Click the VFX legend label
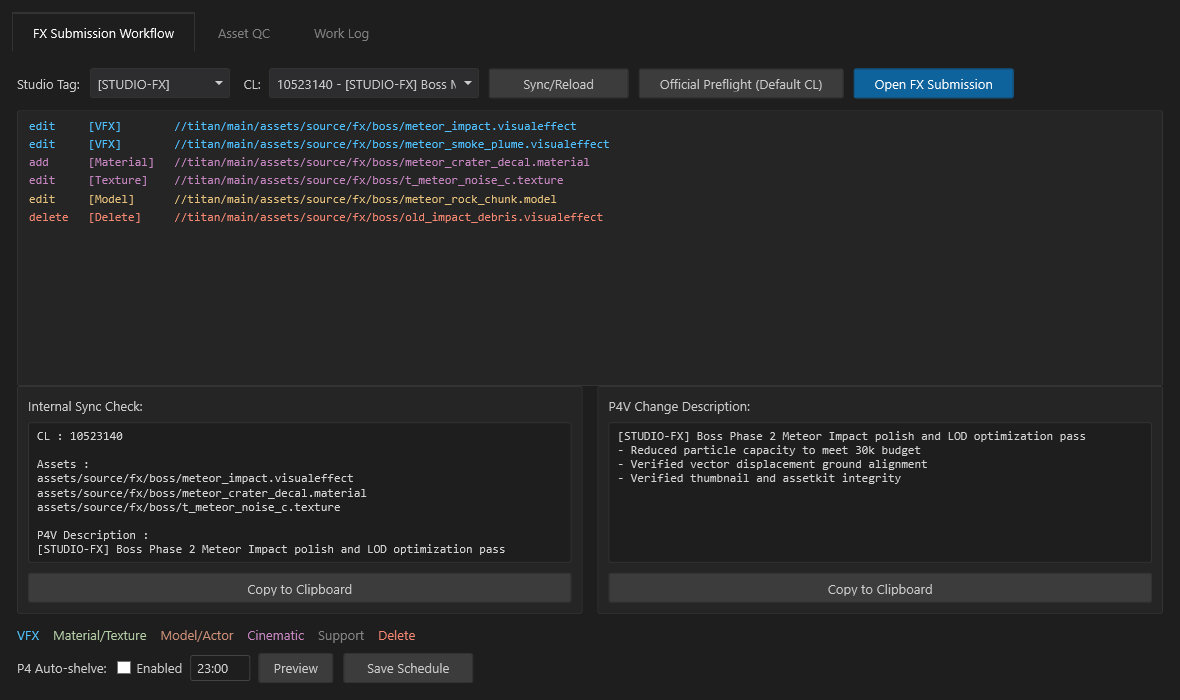The width and height of the screenshot is (1180, 700). (x=28, y=635)
